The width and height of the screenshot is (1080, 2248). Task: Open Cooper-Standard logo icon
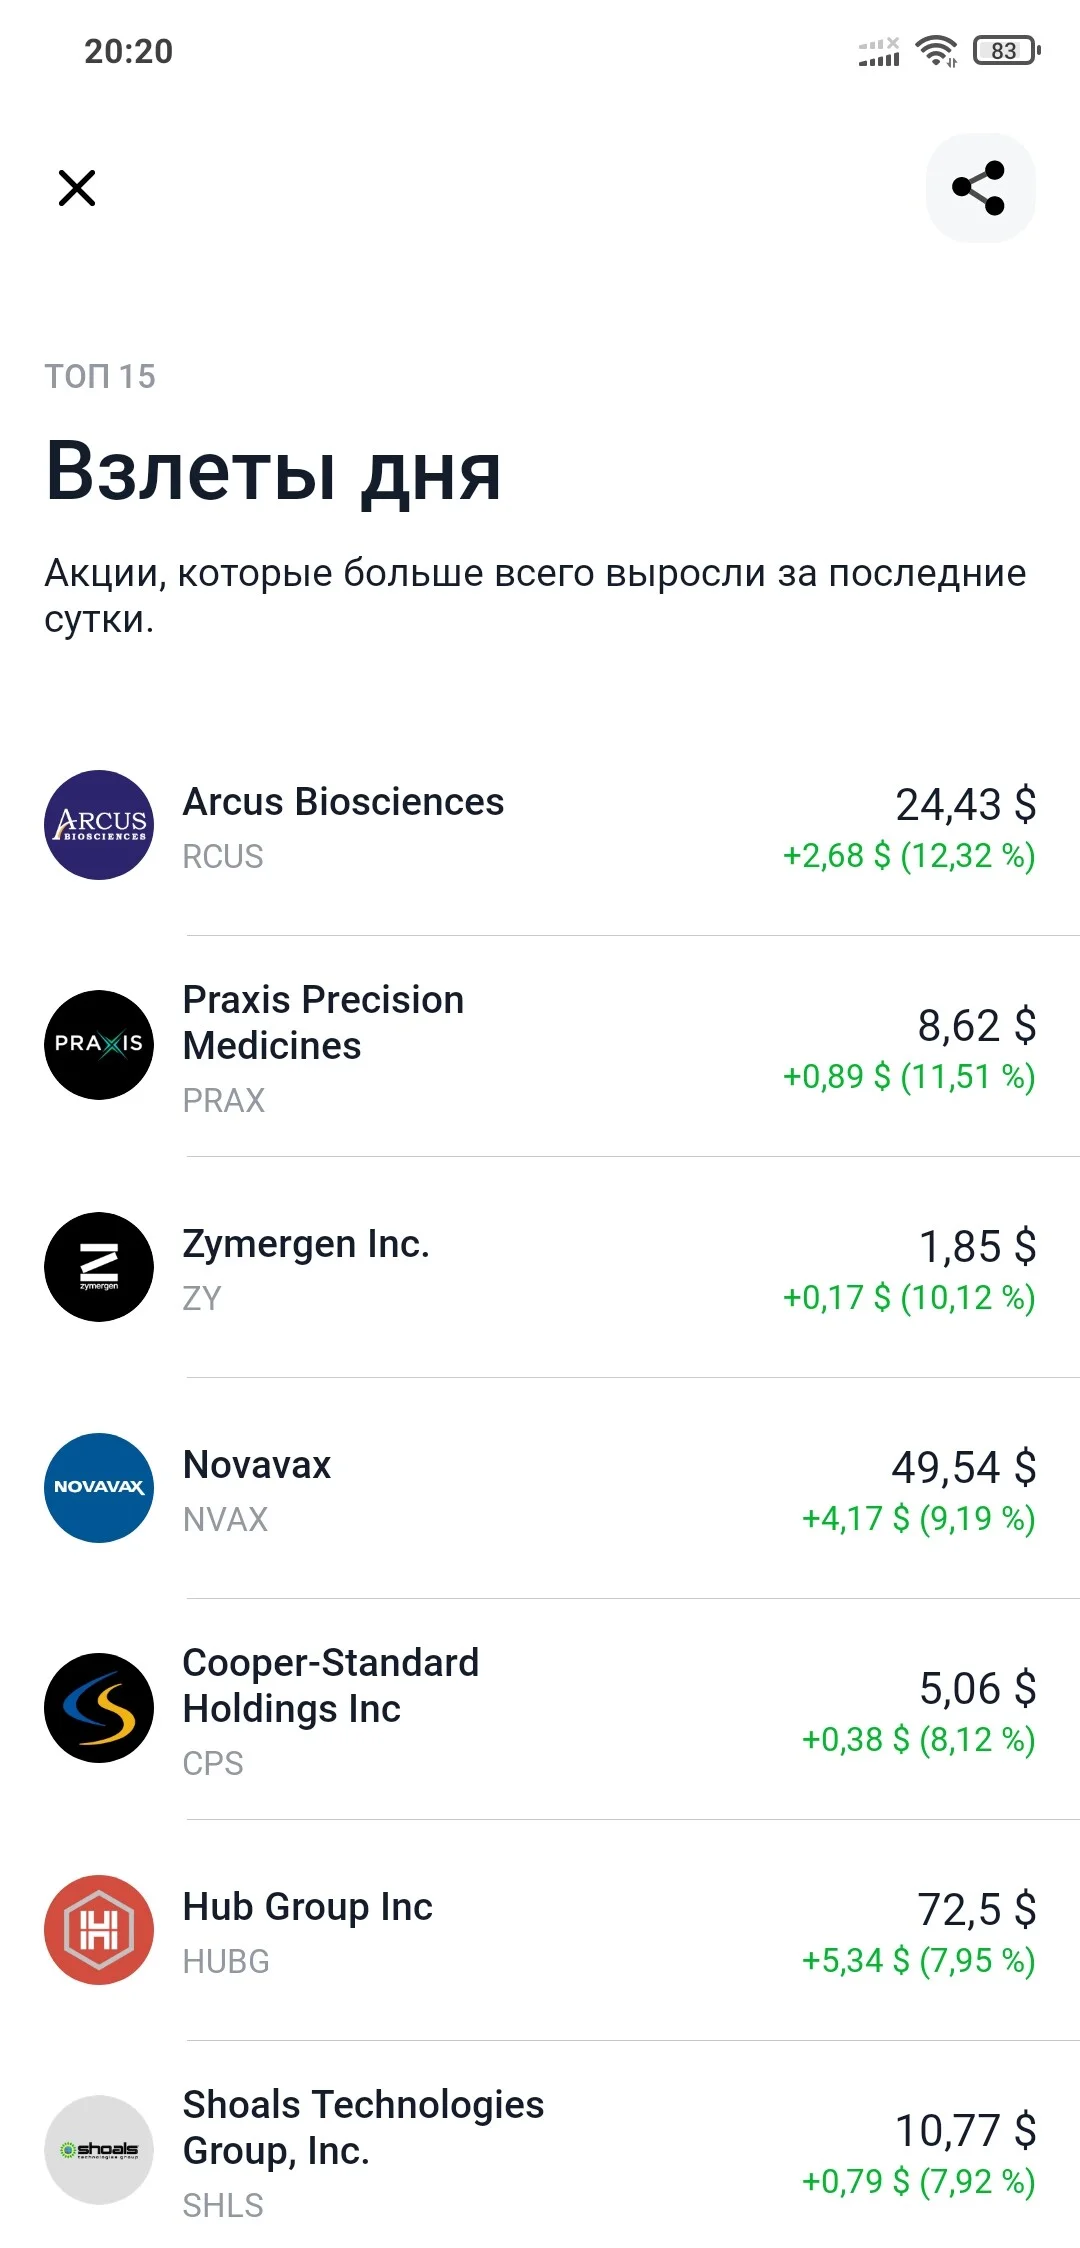click(99, 1708)
